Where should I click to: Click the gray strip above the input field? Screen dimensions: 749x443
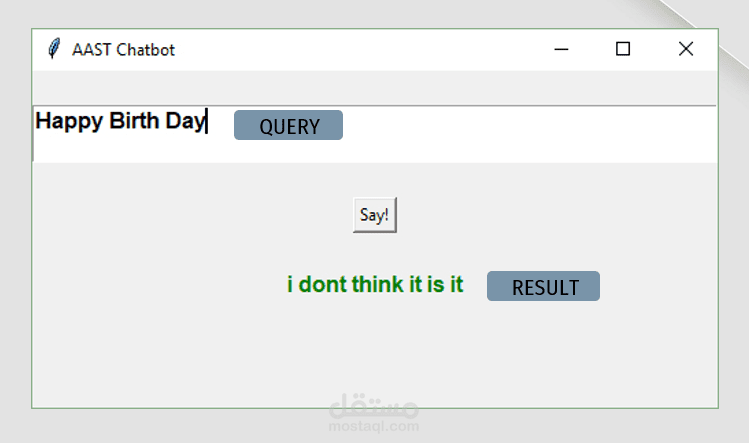tap(375, 87)
